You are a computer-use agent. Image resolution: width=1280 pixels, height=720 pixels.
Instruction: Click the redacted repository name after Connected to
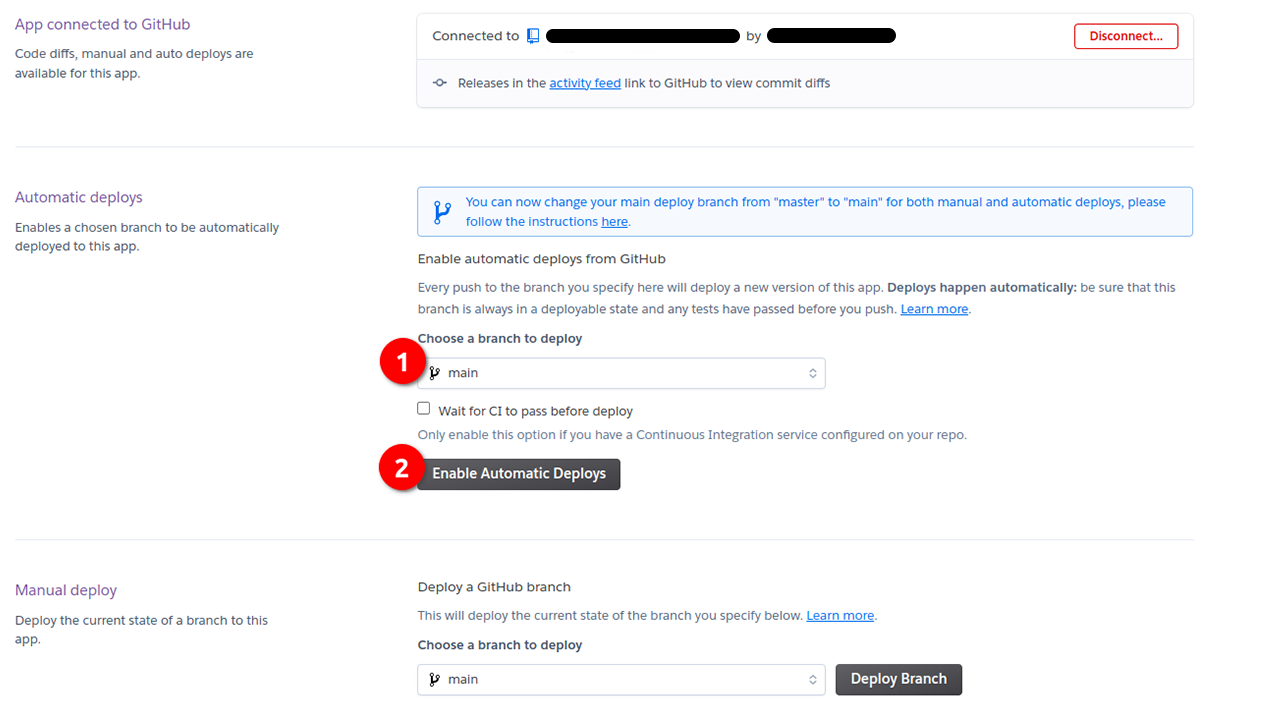(643, 36)
